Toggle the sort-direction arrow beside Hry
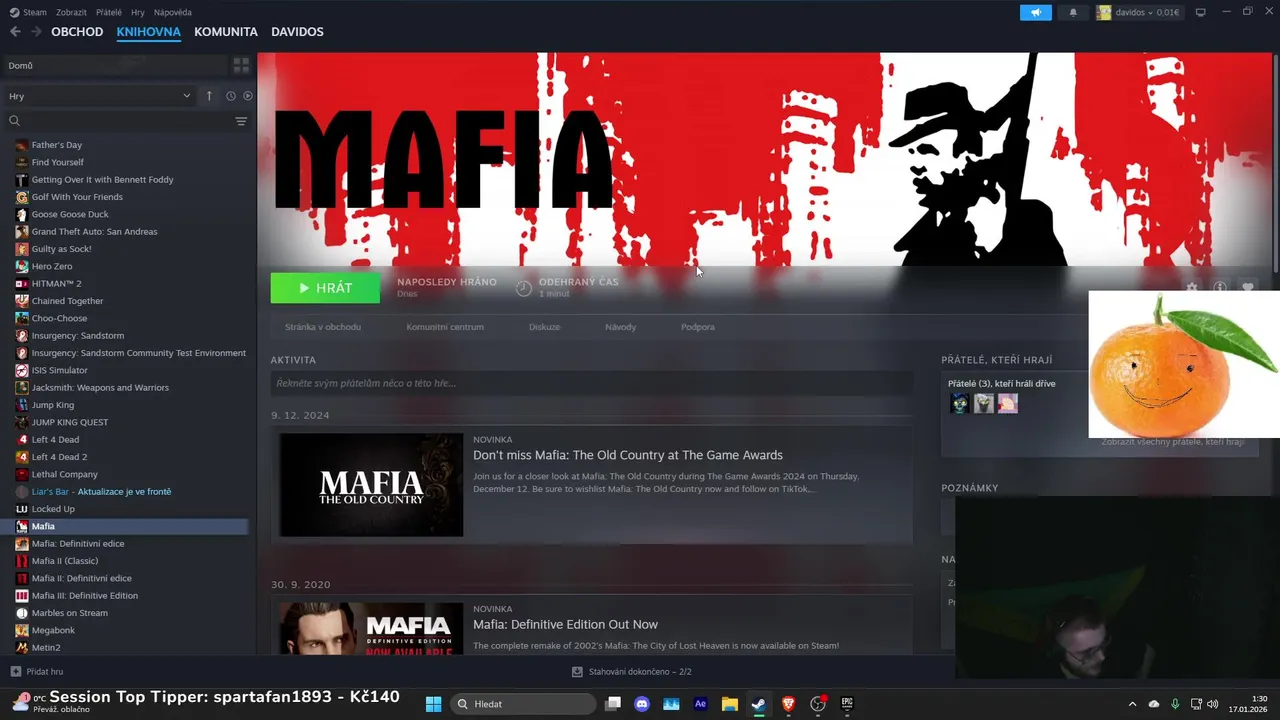This screenshot has width=1280, height=720. [209, 96]
